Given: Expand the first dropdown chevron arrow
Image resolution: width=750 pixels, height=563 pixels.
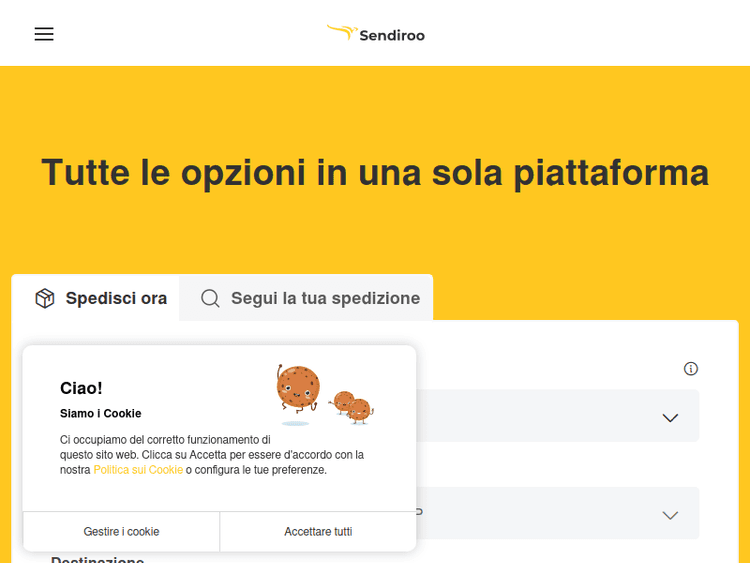Looking at the screenshot, I should (670, 418).
